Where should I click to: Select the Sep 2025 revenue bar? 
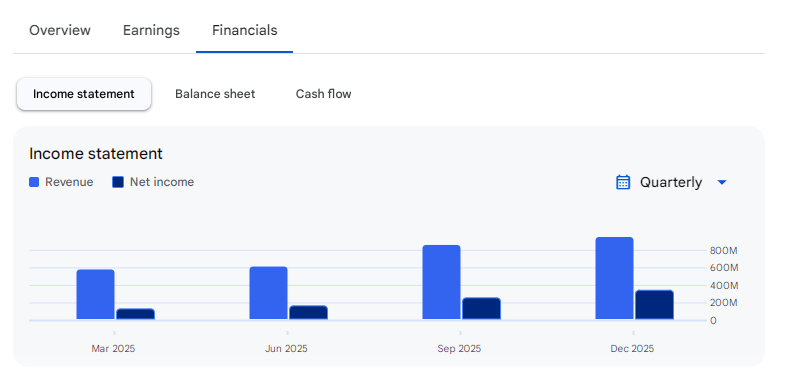(442, 282)
